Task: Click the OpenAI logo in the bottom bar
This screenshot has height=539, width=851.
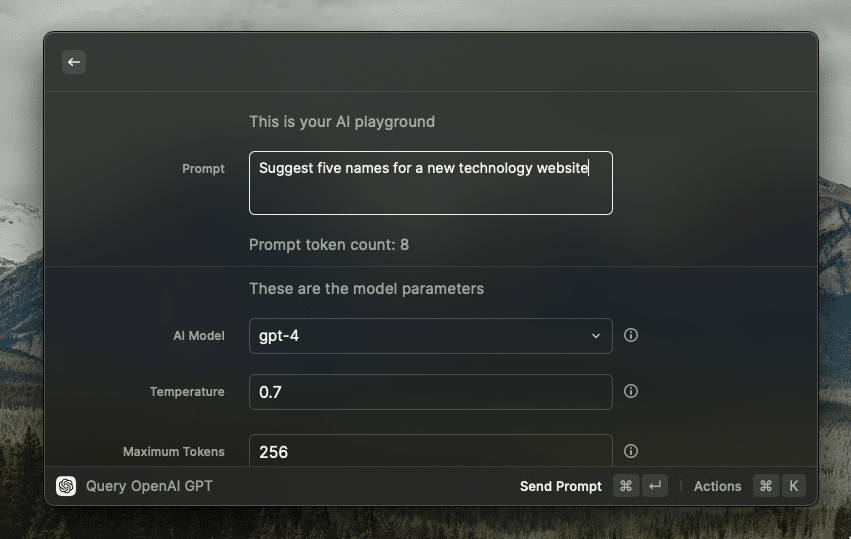Action: [66, 486]
